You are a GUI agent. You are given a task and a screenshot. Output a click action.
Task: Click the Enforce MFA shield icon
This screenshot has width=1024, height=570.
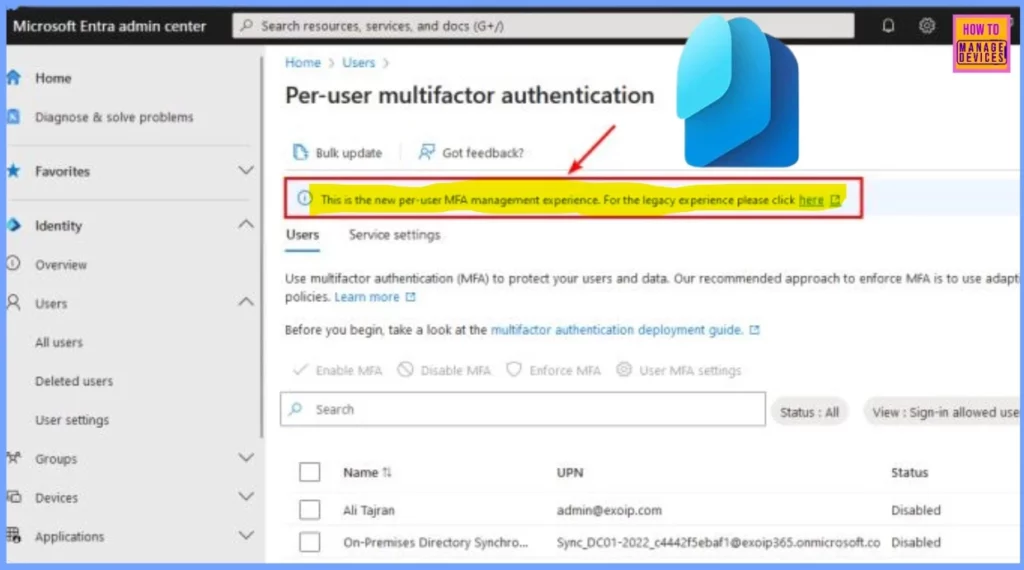(x=514, y=370)
